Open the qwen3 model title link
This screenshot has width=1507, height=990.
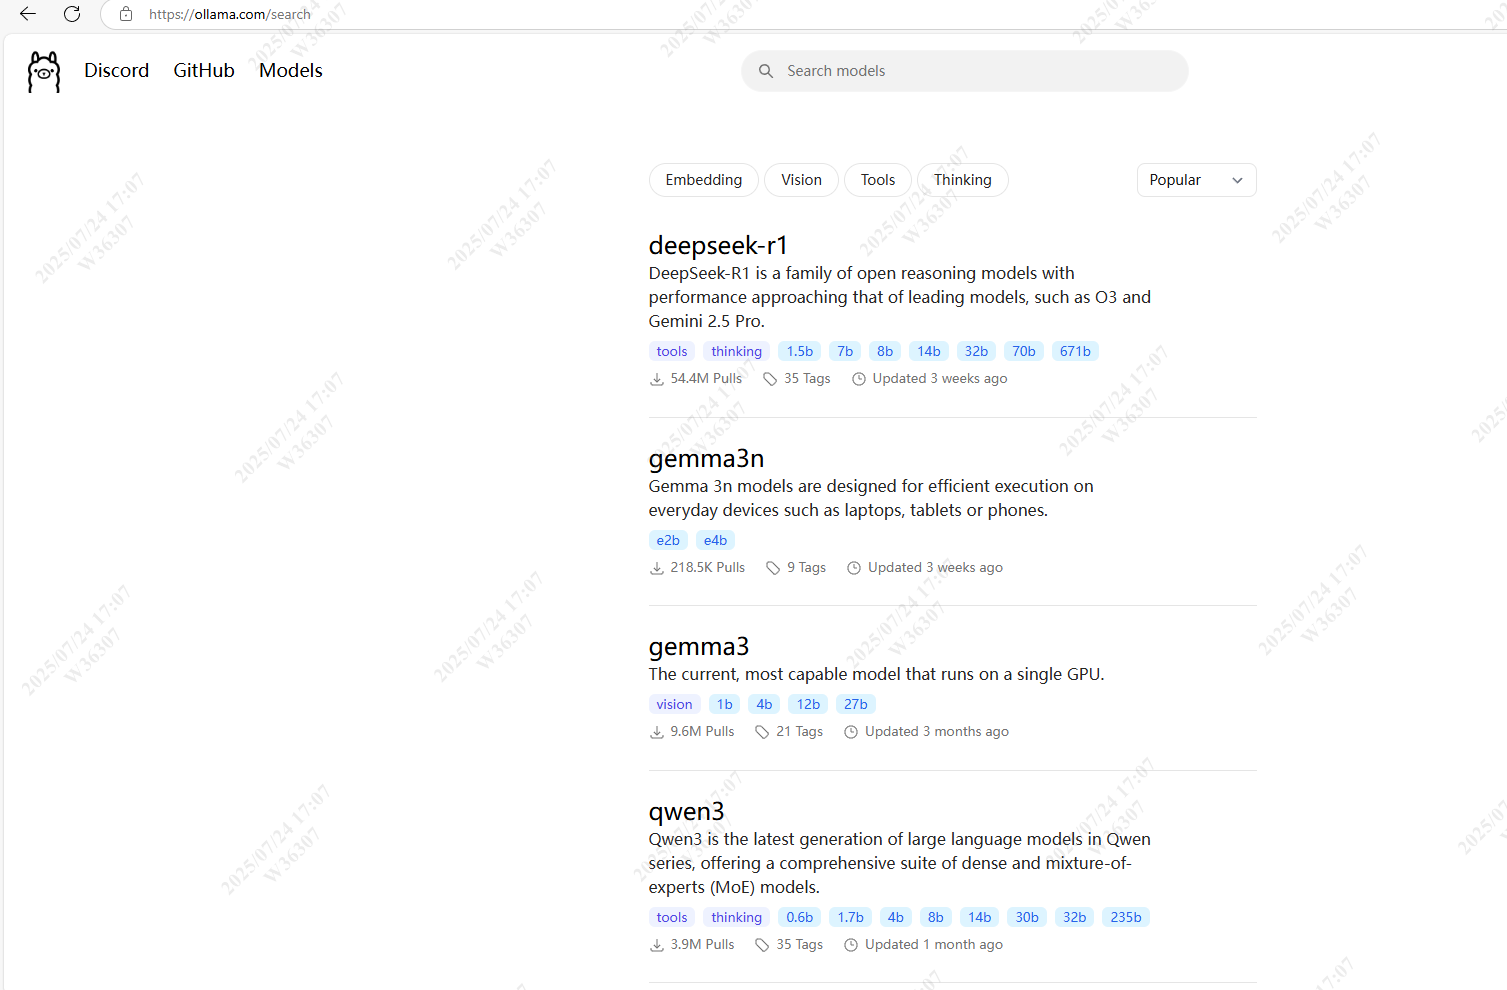click(686, 811)
